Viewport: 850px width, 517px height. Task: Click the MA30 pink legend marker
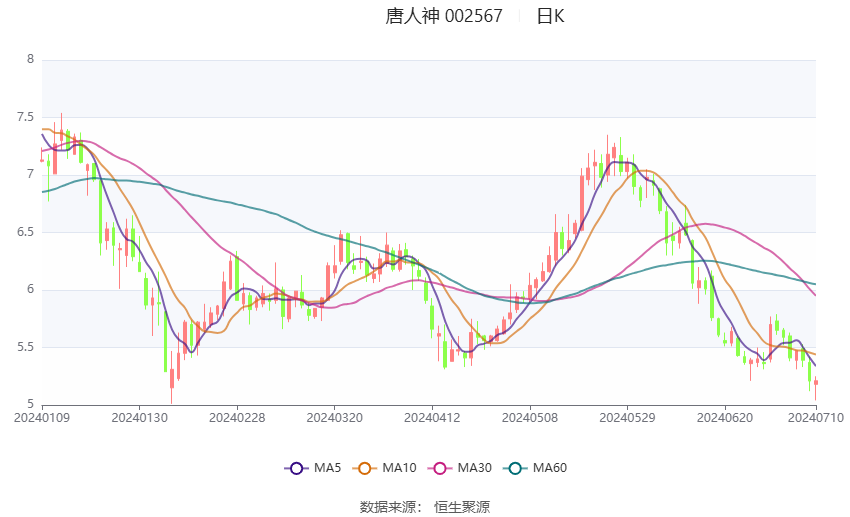tap(439, 468)
